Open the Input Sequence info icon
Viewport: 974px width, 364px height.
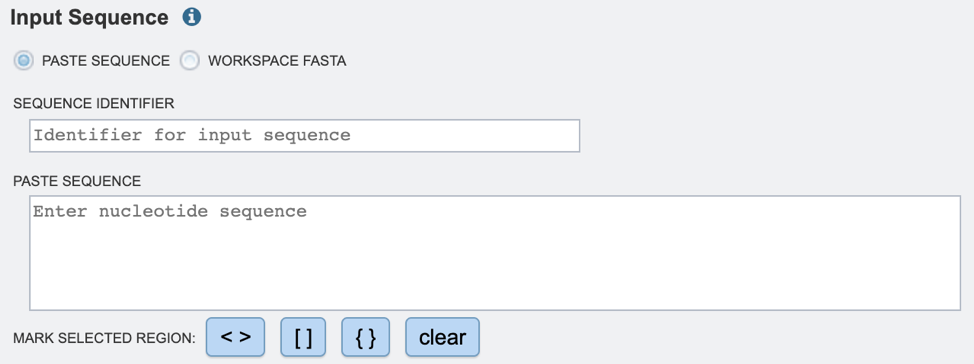click(x=192, y=17)
